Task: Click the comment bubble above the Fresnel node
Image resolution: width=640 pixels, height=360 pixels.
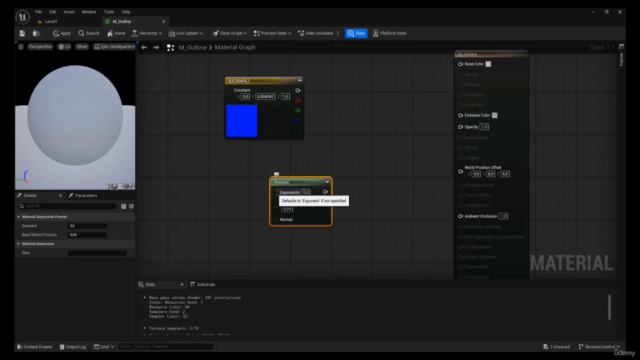Action: click(x=276, y=174)
